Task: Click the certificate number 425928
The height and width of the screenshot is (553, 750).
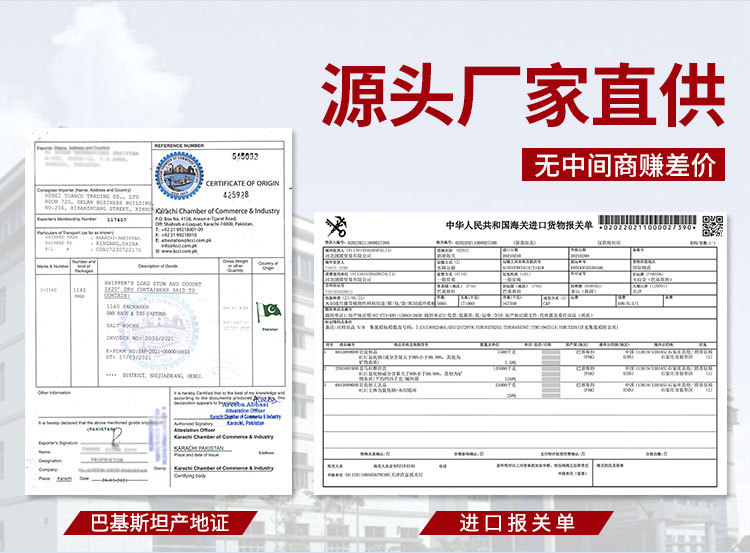Action: (x=236, y=195)
